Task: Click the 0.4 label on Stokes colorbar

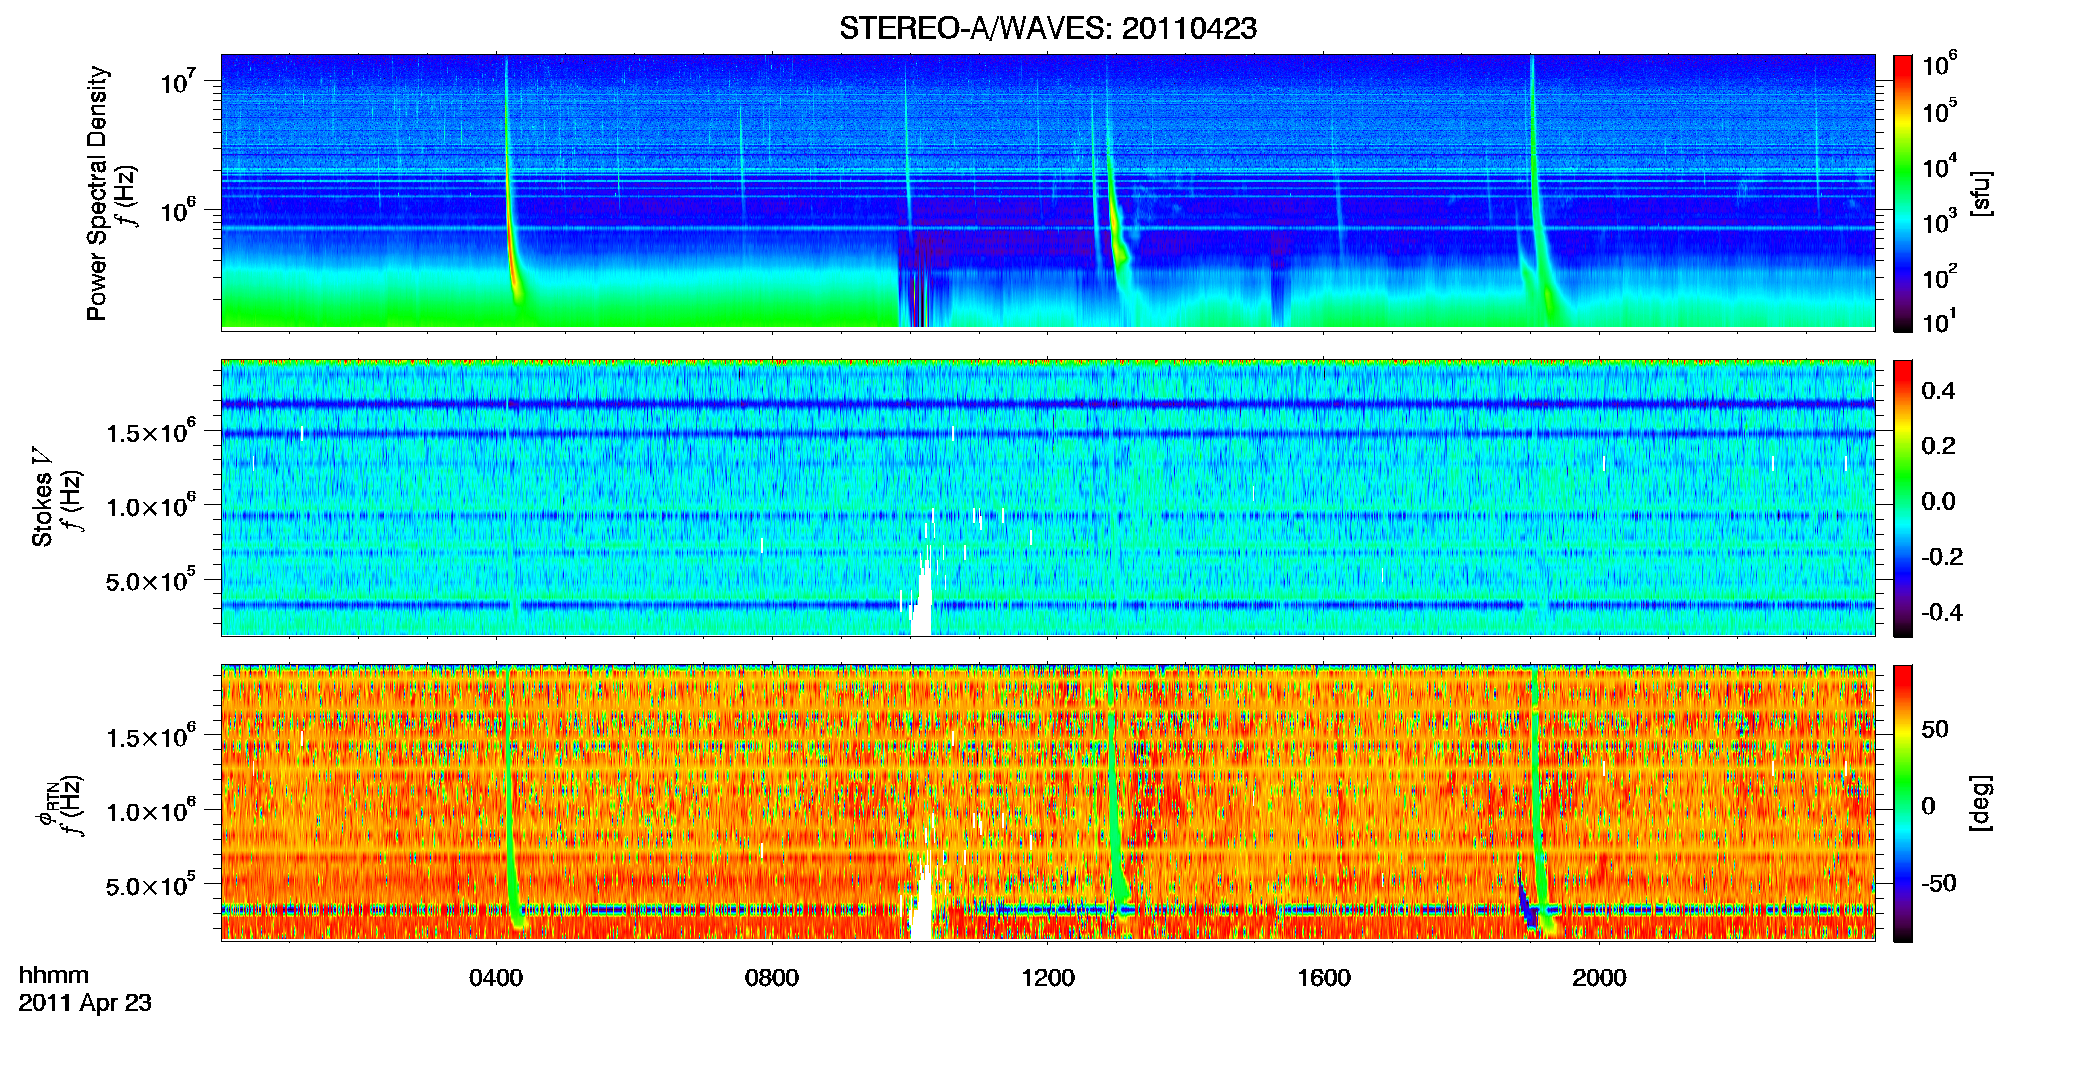Action: pos(1938,391)
